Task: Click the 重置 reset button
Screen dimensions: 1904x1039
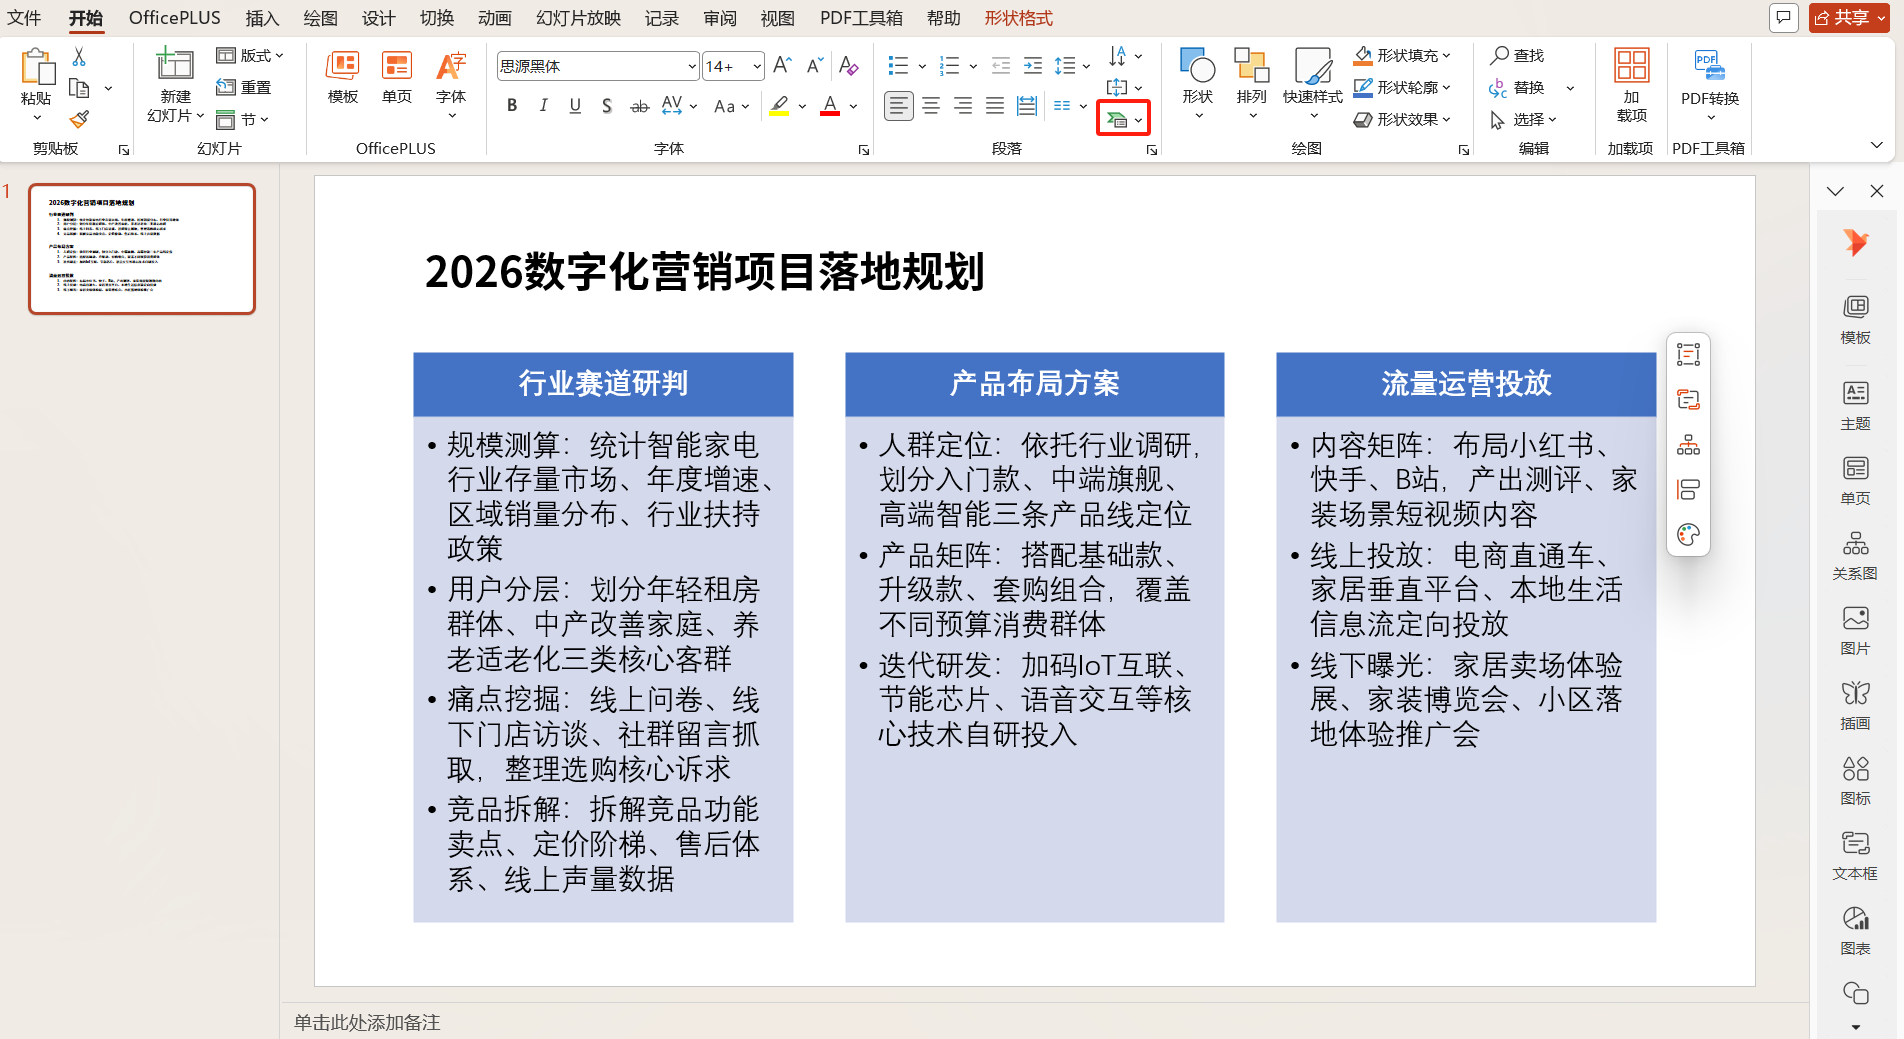Action: [245, 88]
